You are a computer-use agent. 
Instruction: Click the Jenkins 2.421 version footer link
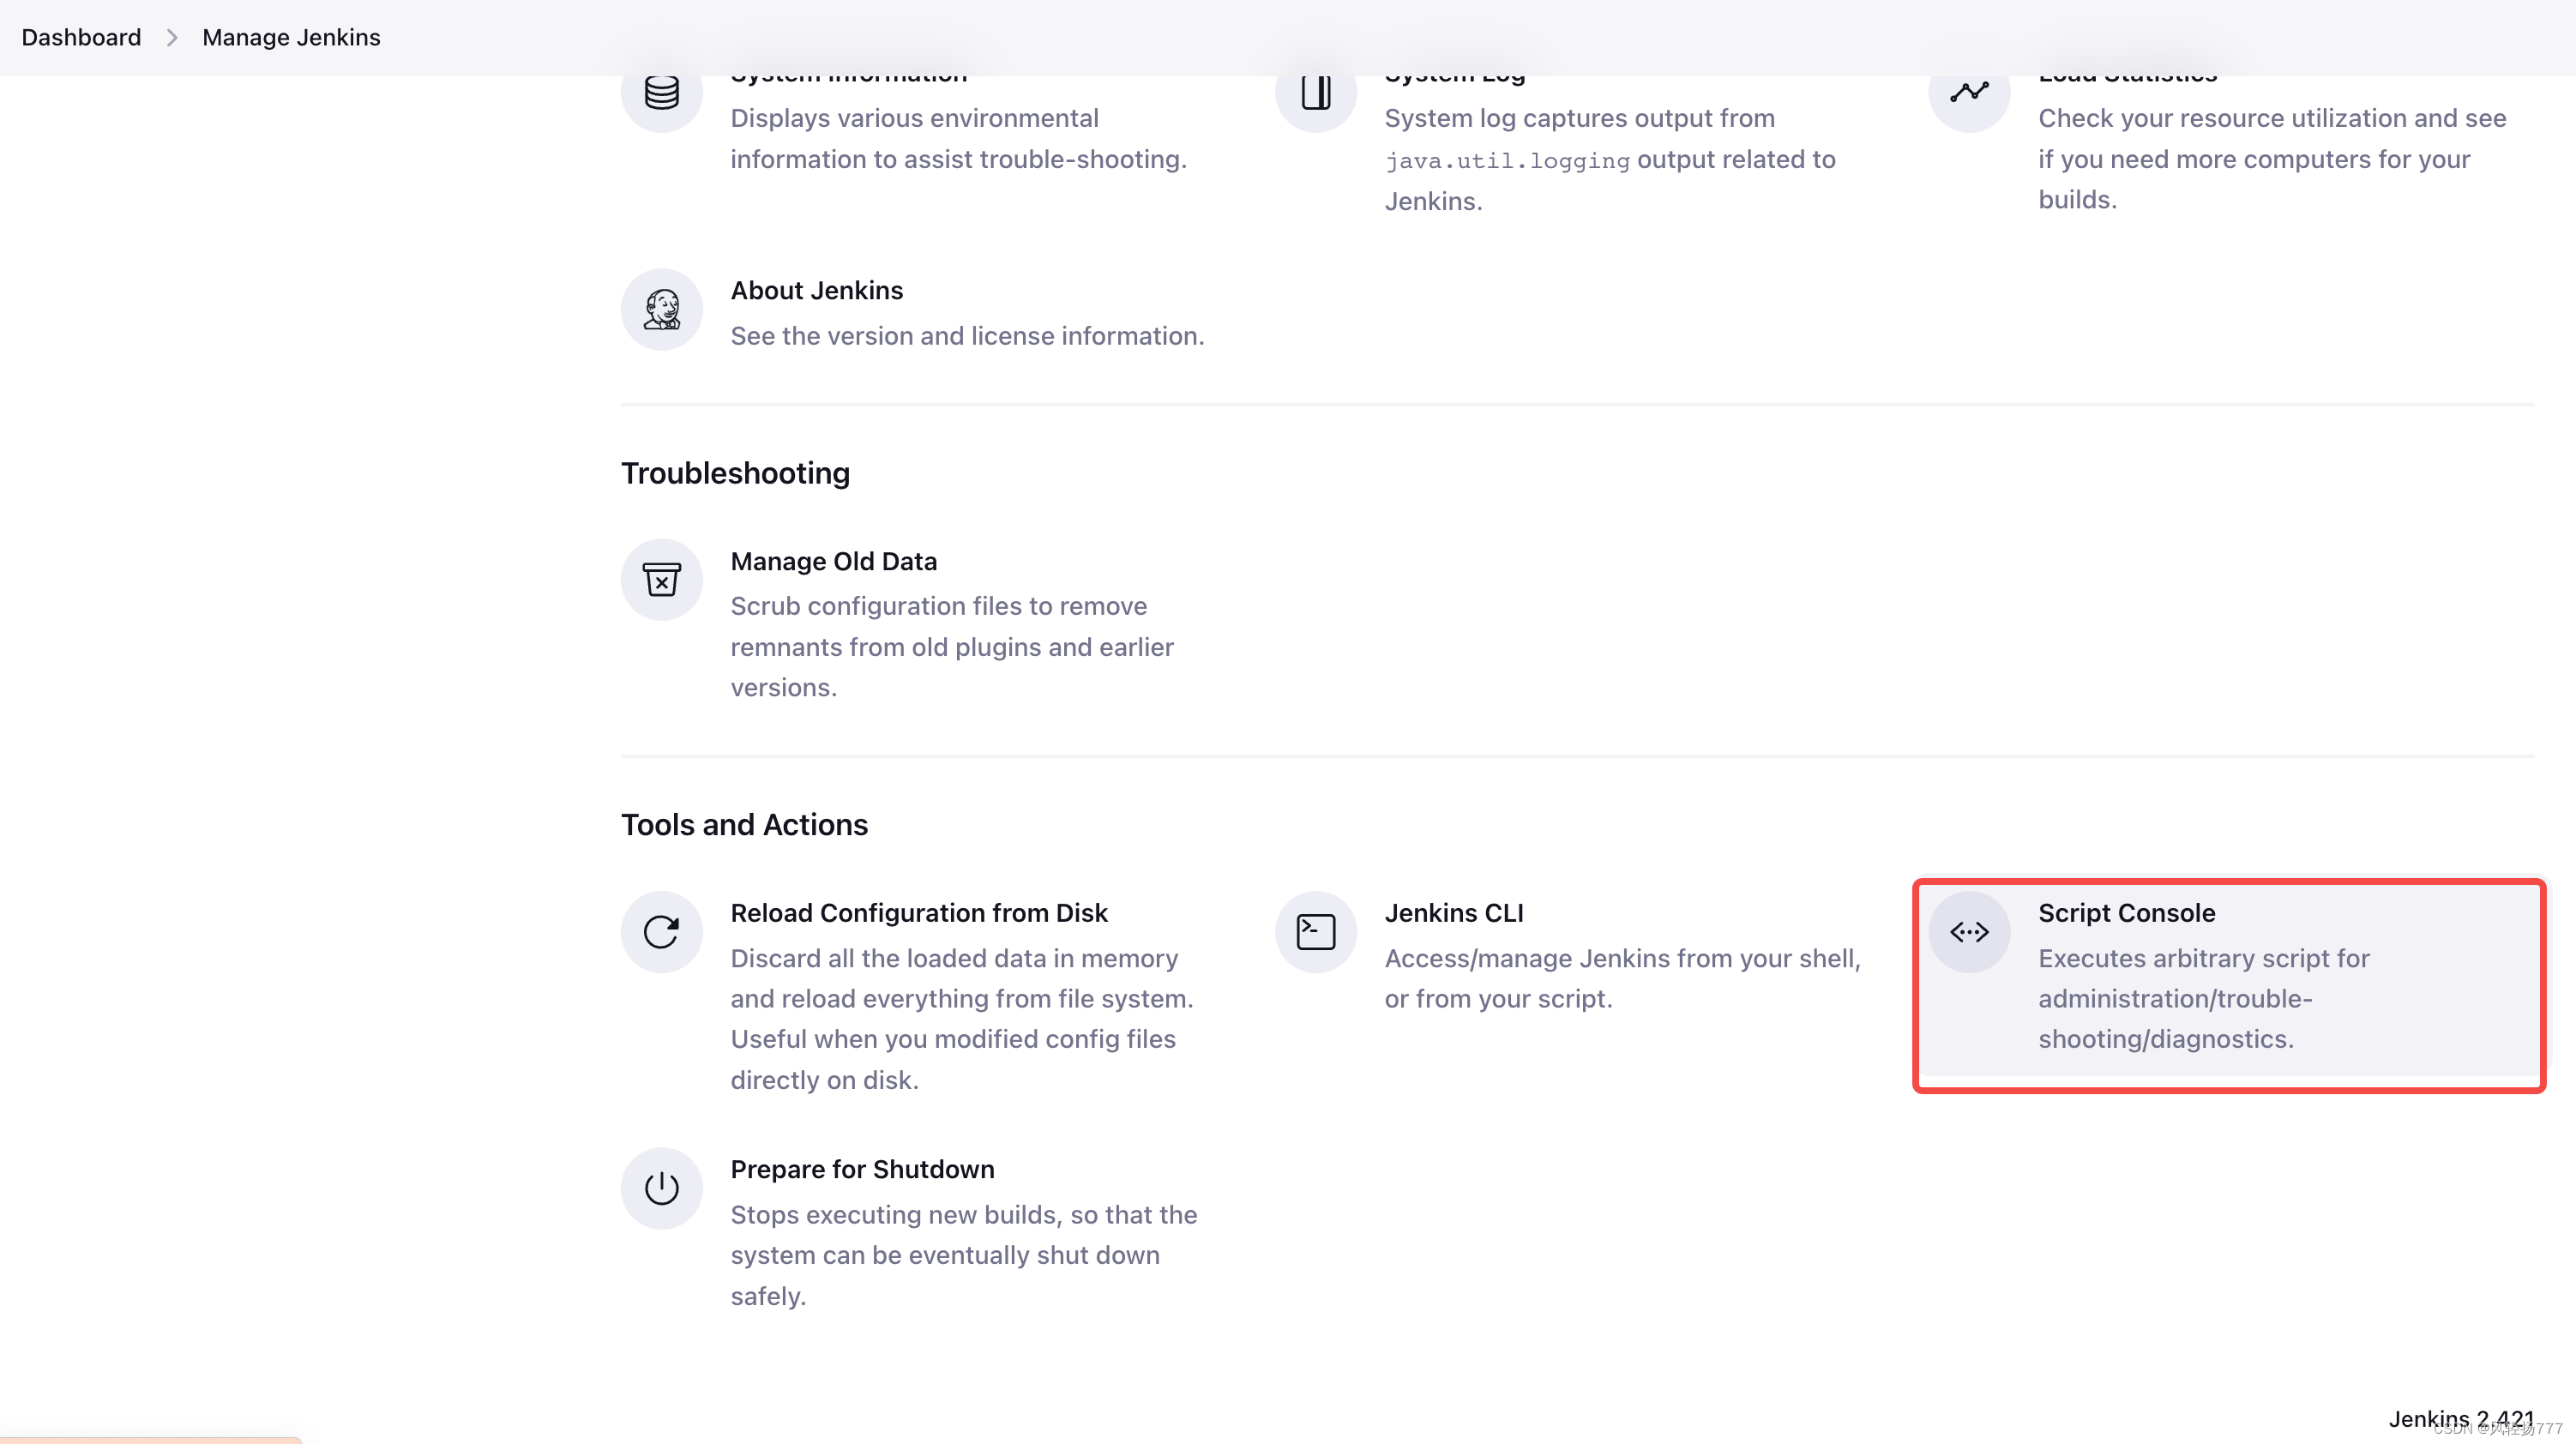coord(2461,1418)
